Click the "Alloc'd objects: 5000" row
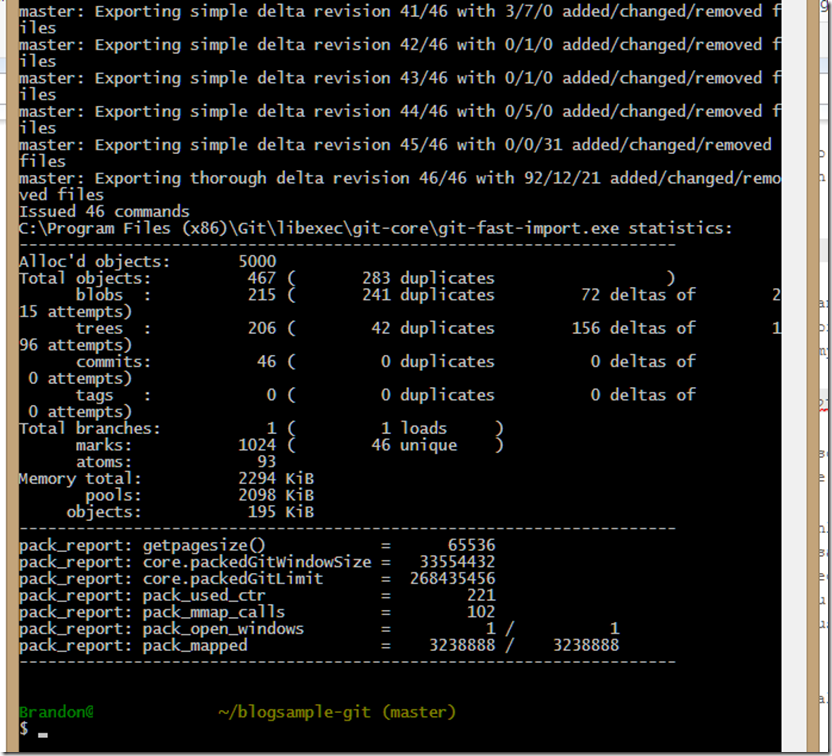Image resolution: width=832 pixels, height=756 pixels. [148, 262]
